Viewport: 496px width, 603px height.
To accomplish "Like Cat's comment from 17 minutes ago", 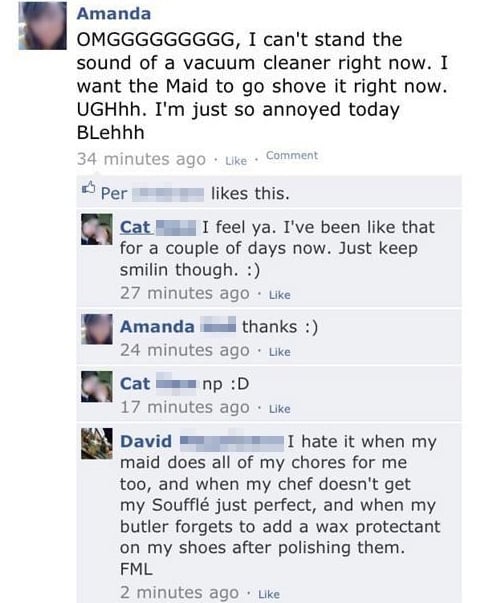I will 280,409.
